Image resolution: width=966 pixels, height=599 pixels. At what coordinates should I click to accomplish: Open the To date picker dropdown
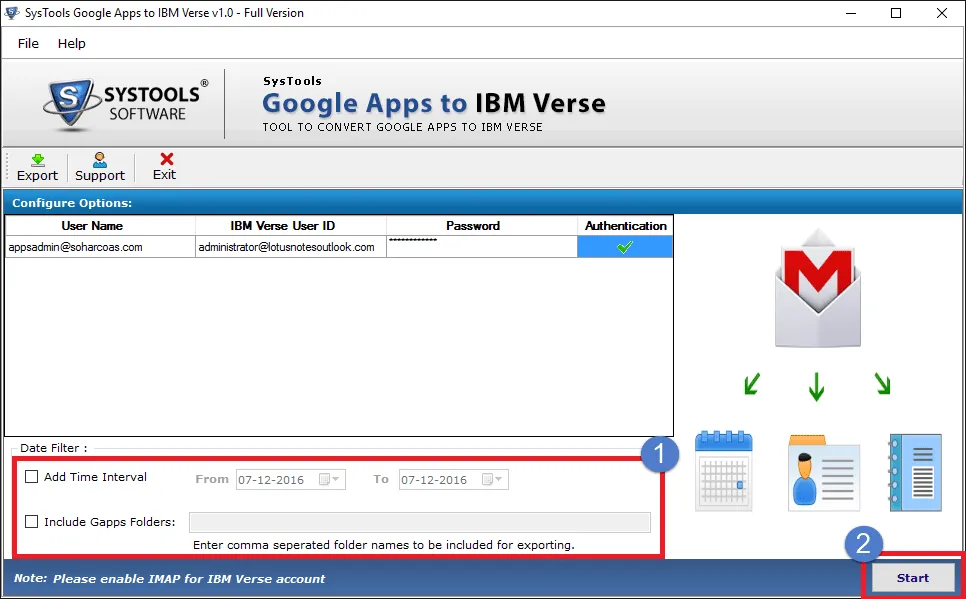pyautogui.click(x=492, y=479)
